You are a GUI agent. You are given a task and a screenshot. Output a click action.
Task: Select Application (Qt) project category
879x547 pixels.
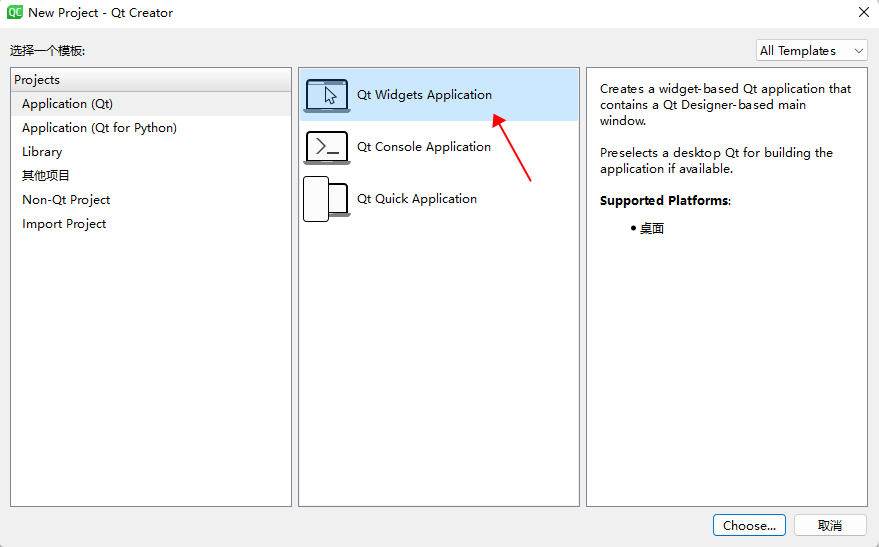pyautogui.click(x=151, y=104)
